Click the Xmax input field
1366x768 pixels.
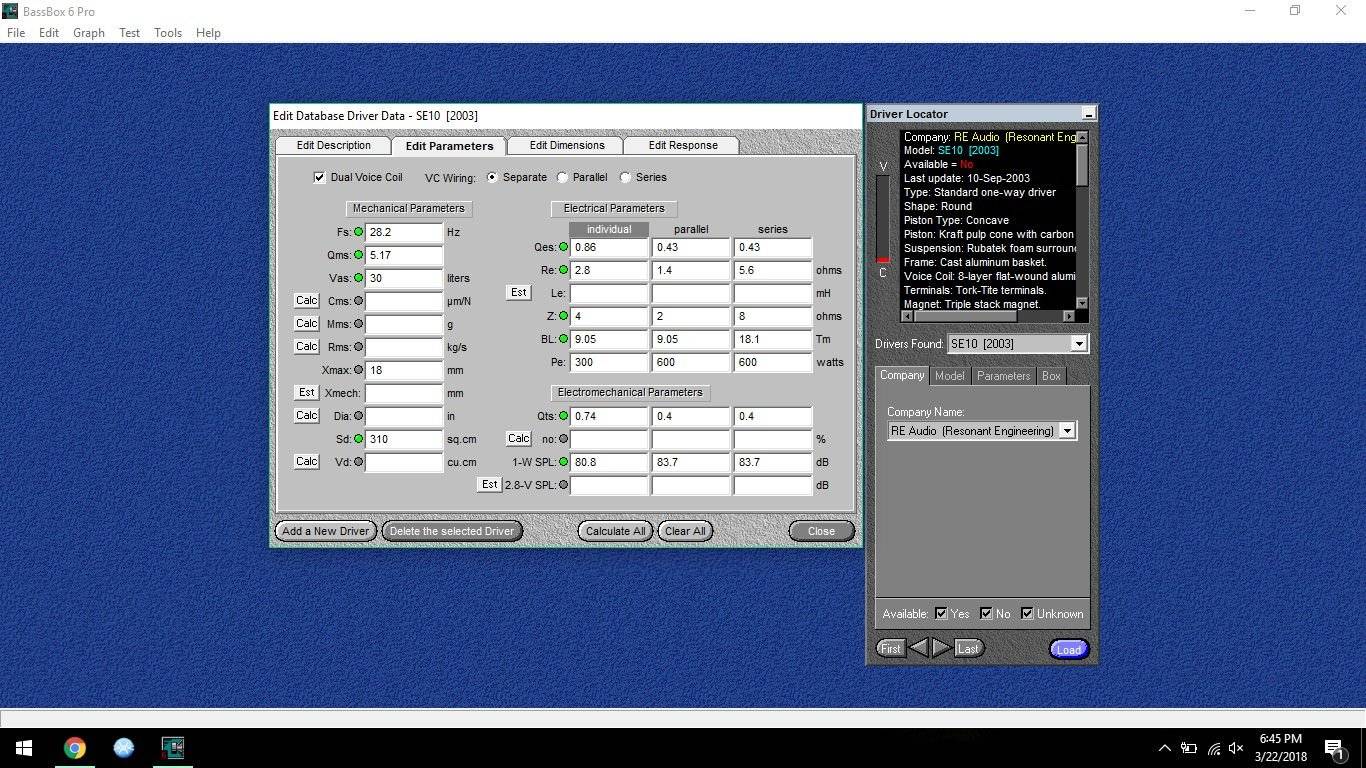[404, 370]
